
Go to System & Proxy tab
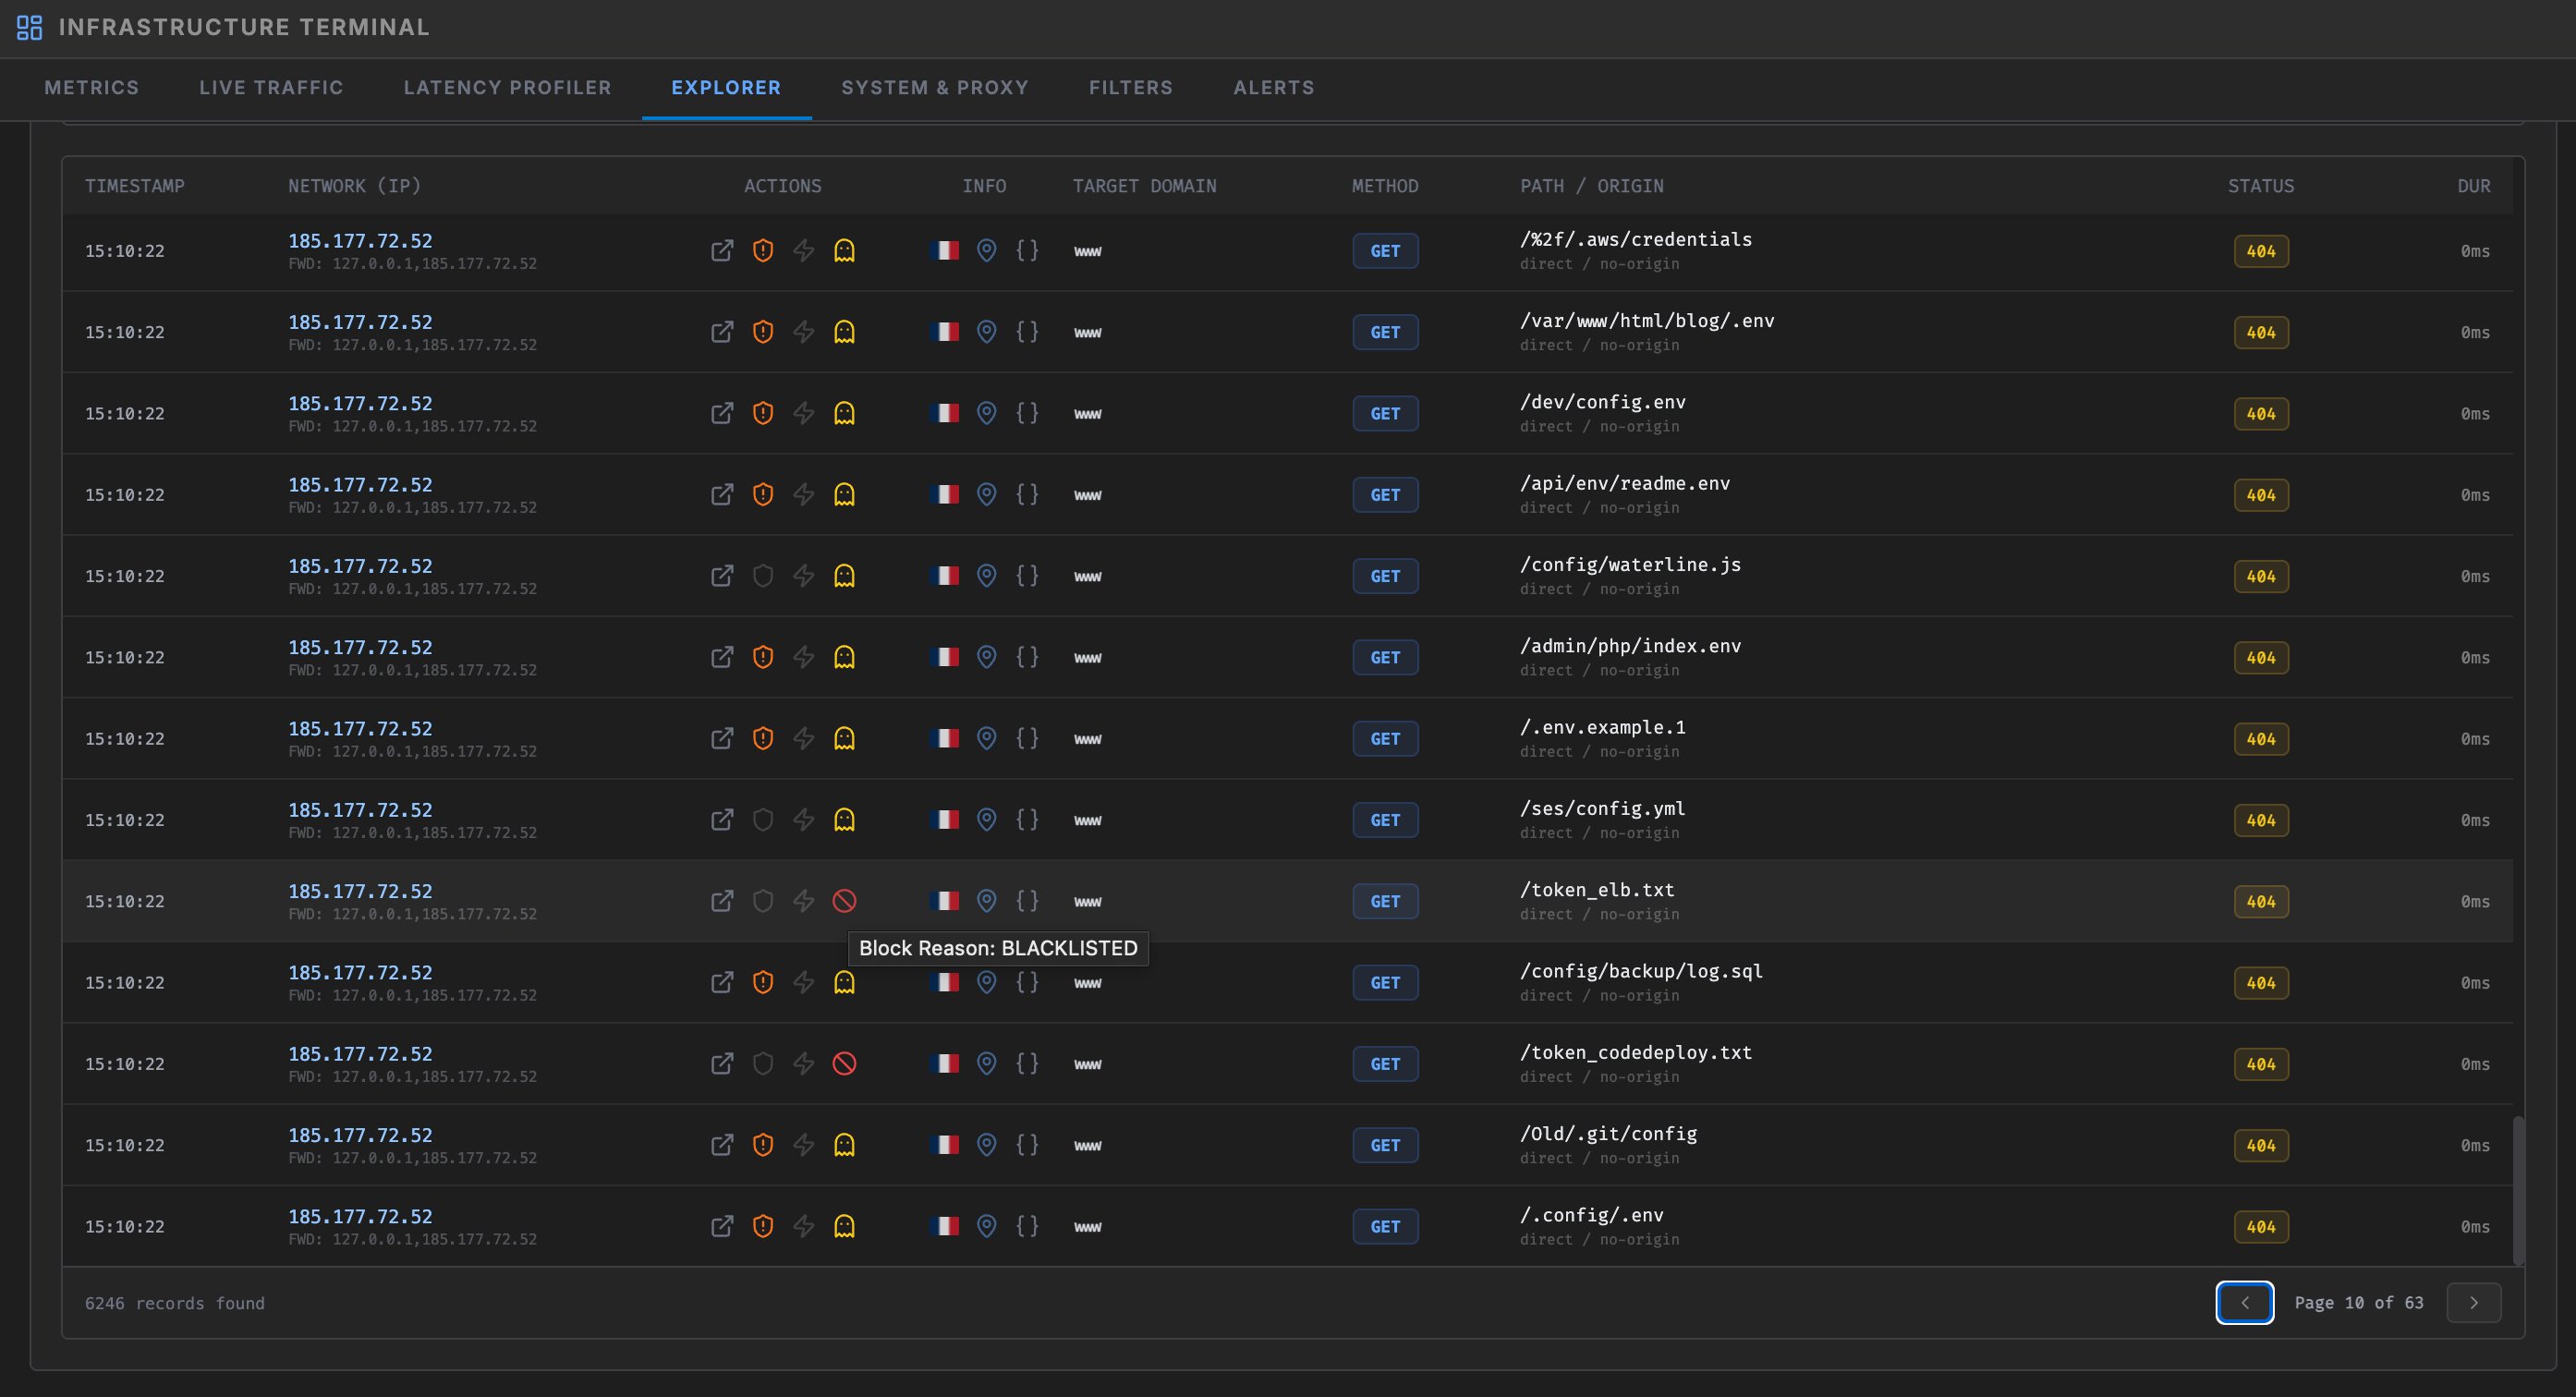[x=935, y=88]
